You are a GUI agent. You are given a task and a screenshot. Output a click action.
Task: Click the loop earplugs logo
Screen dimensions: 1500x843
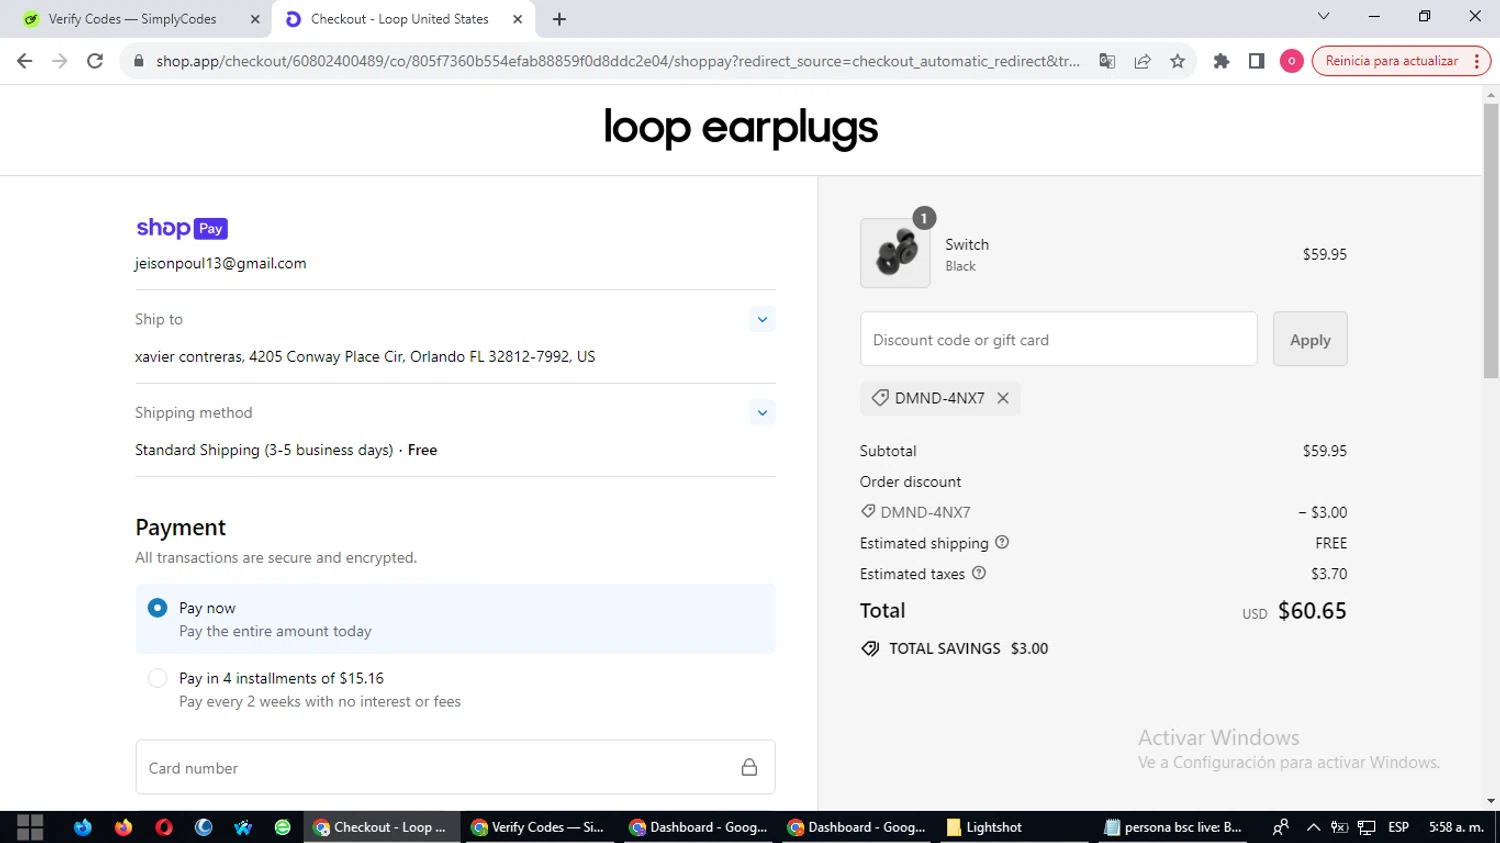click(x=740, y=128)
